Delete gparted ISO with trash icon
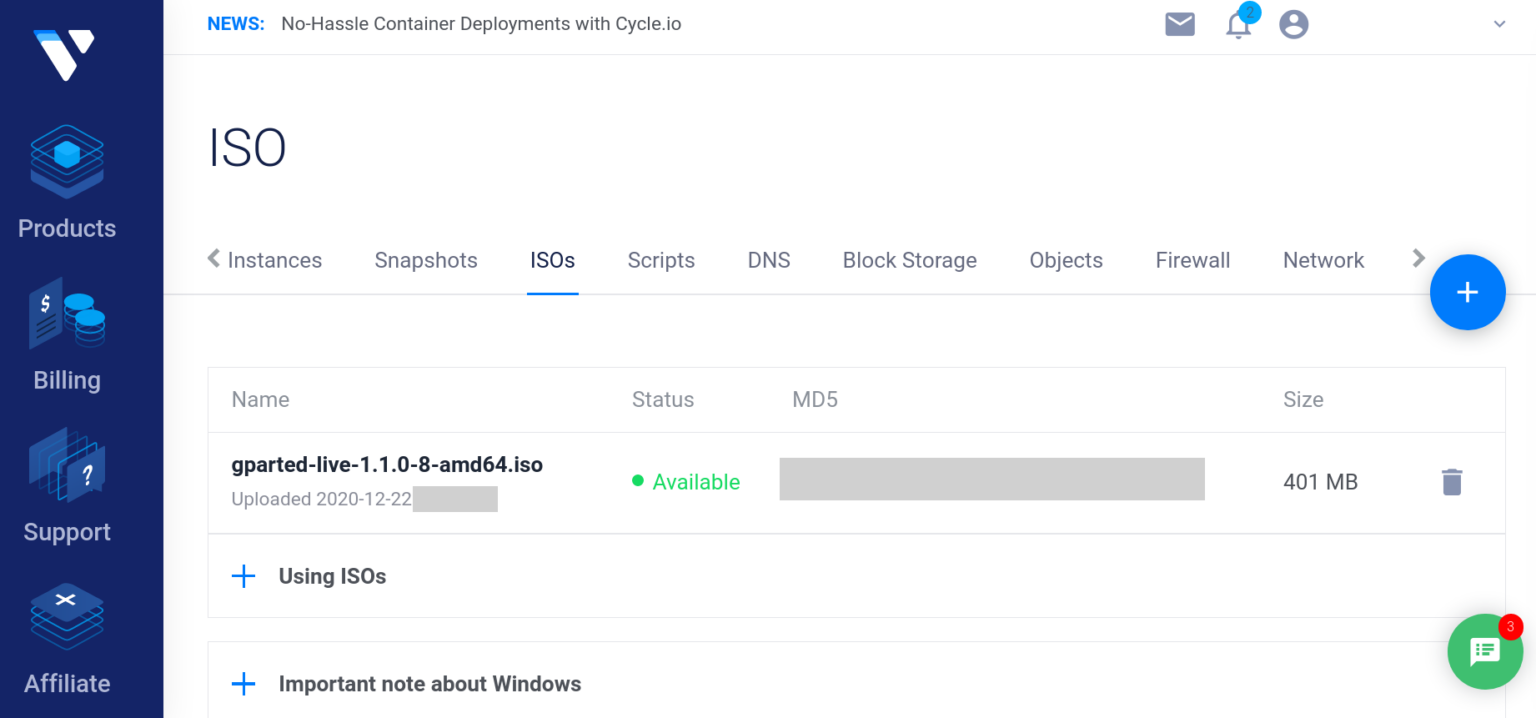 point(1452,482)
